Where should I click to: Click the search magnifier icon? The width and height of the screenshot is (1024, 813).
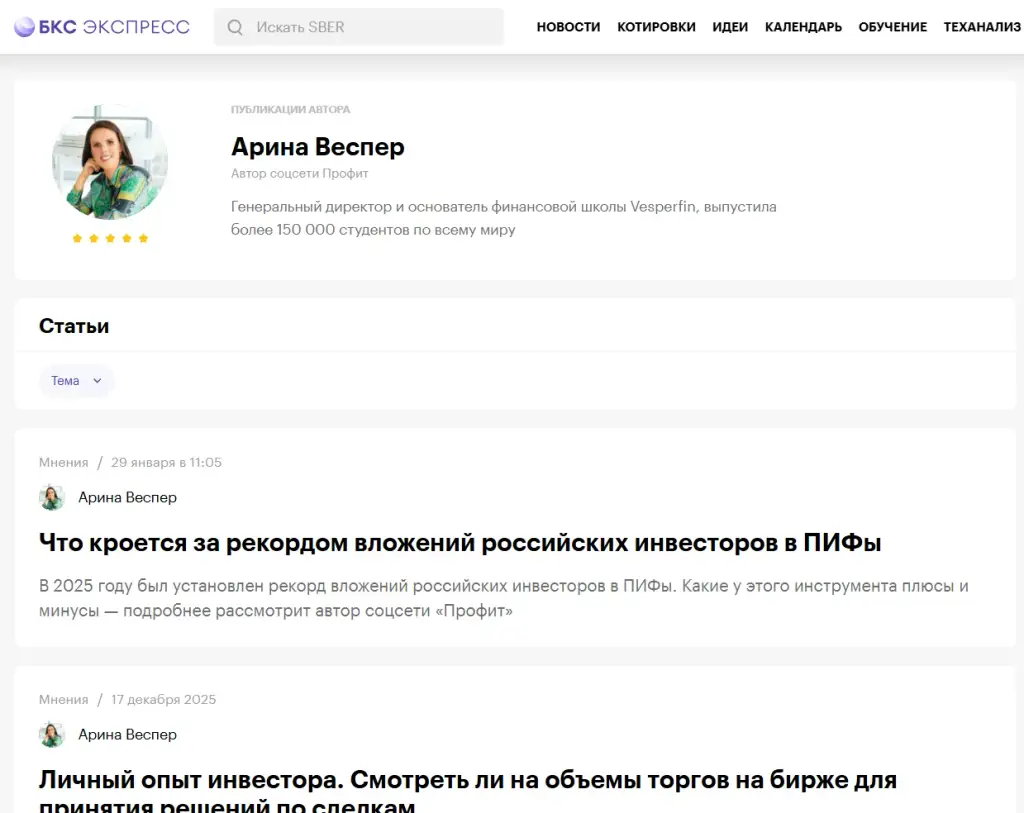[235, 27]
